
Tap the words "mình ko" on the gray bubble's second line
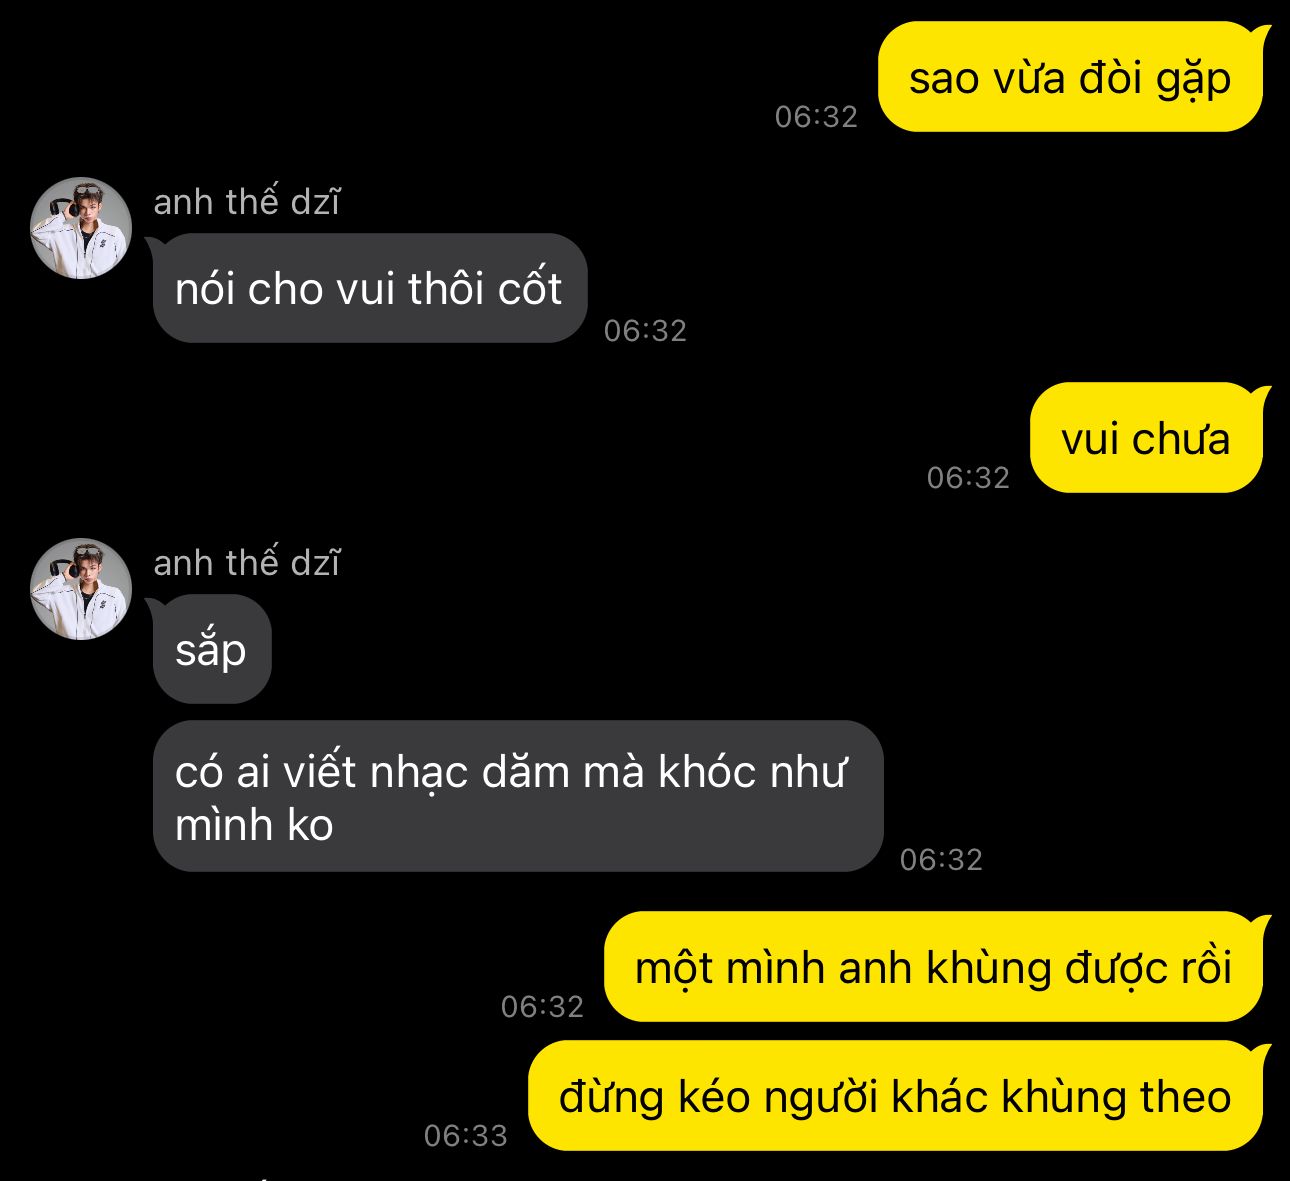click(x=254, y=825)
